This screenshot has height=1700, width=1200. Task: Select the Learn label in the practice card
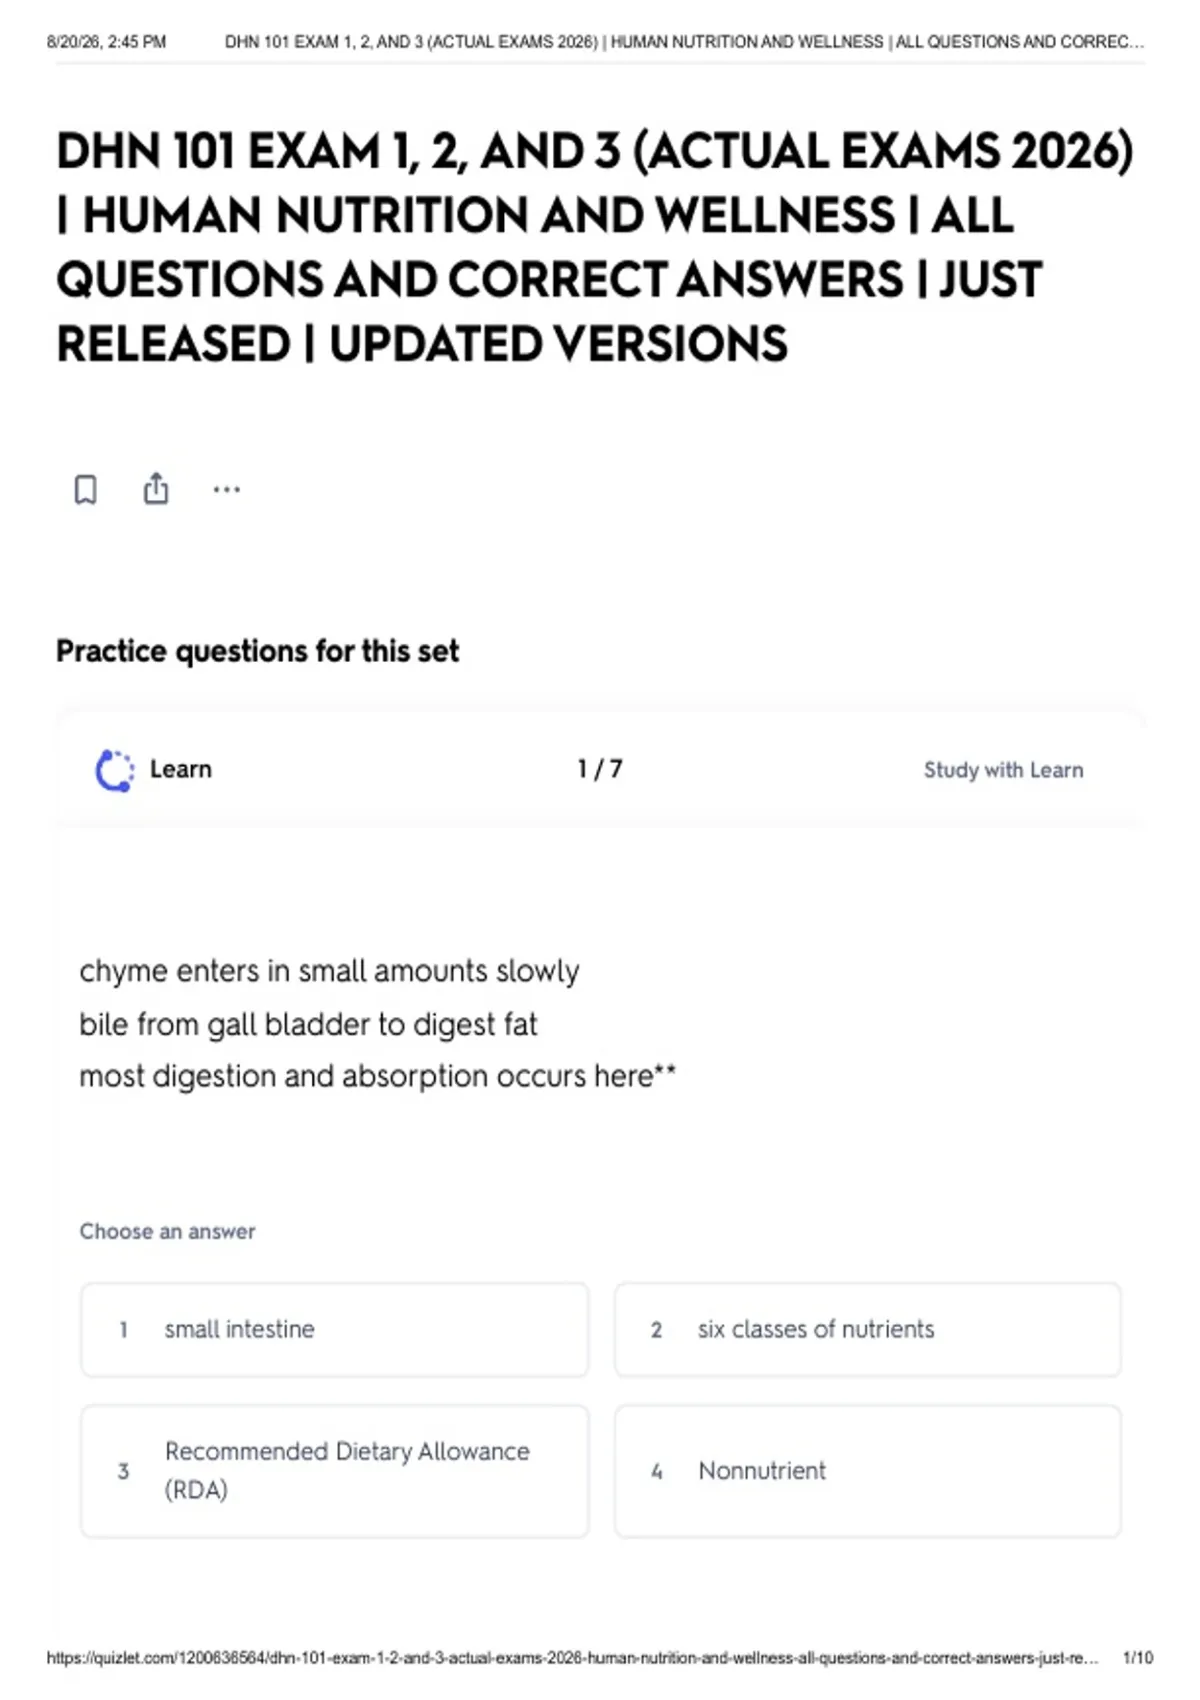coord(181,769)
